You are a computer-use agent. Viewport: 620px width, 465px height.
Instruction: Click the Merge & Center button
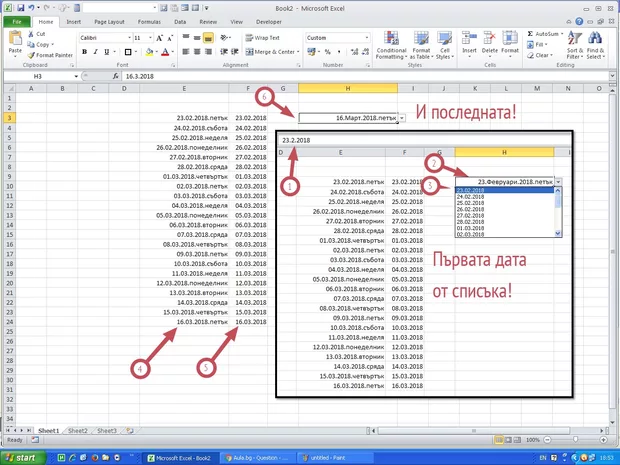point(270,52)
